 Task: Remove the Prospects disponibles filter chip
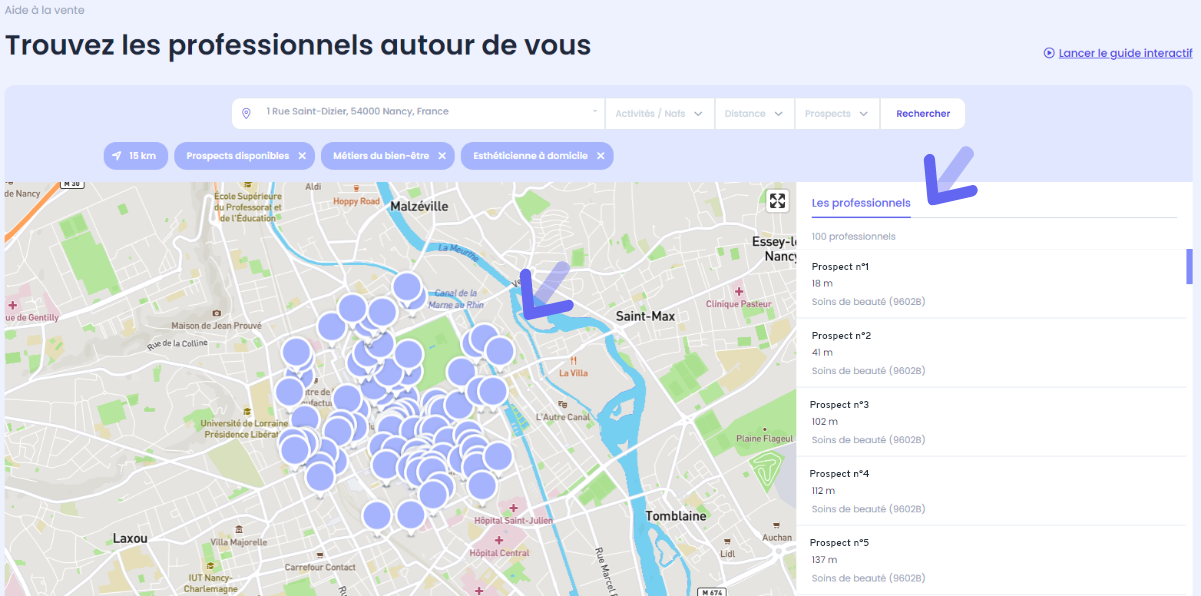(302, 156)
